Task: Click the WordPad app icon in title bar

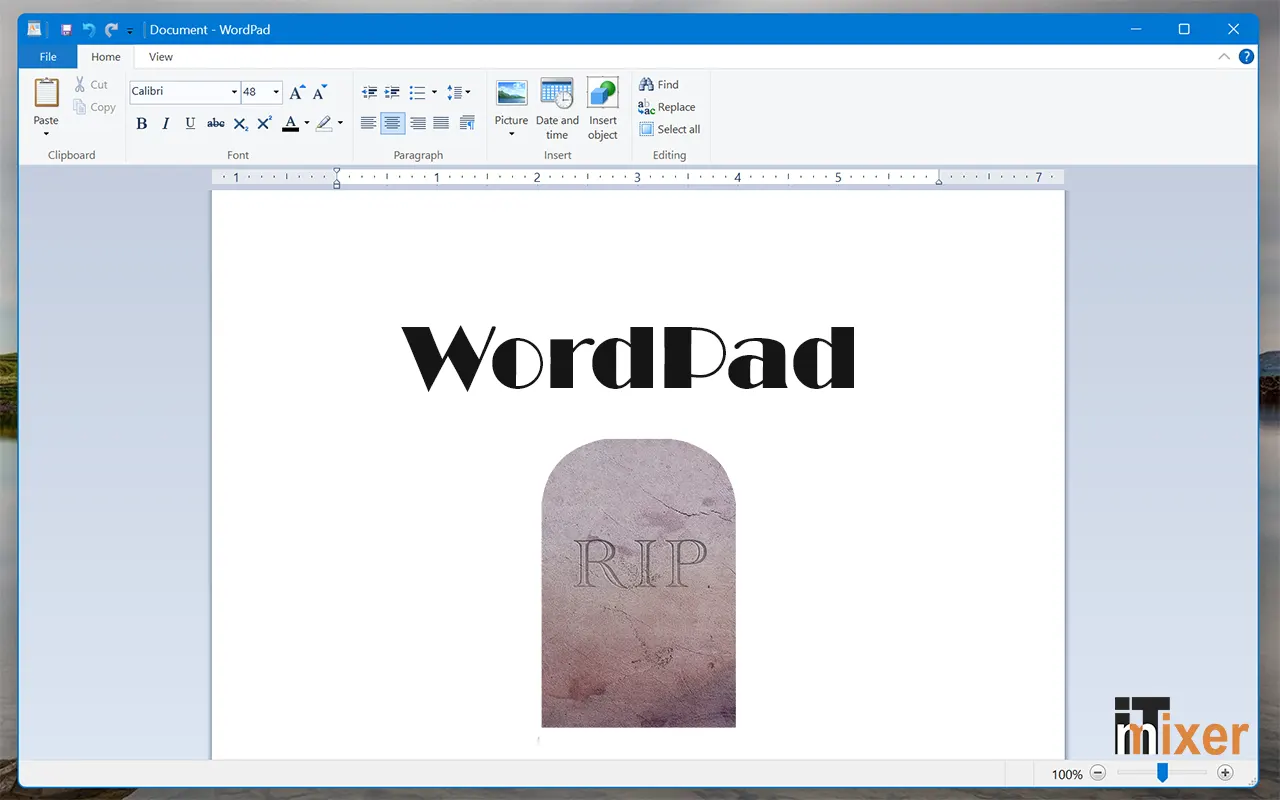Action: coord(35,29)
